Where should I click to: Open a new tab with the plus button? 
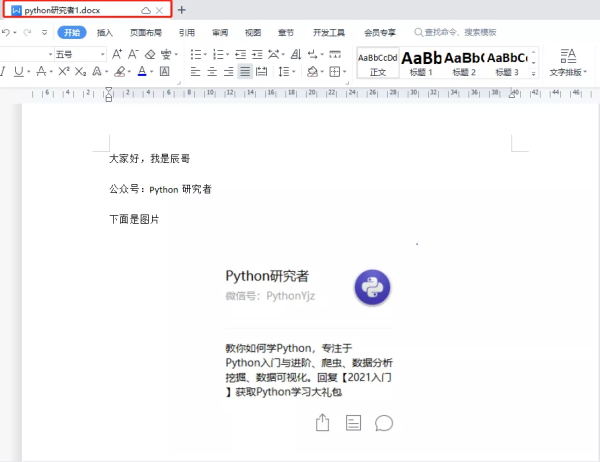(x=181, y=10)
